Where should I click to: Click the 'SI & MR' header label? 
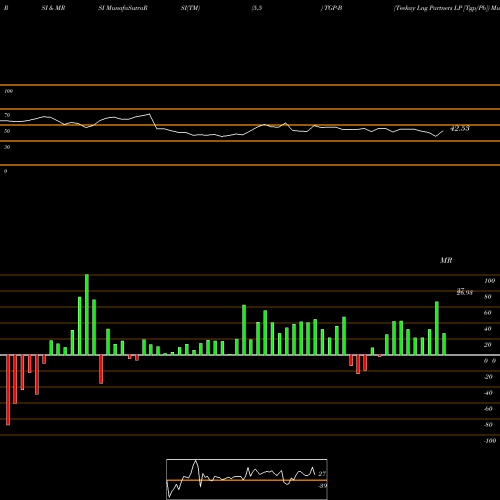[x=53, y=8]
